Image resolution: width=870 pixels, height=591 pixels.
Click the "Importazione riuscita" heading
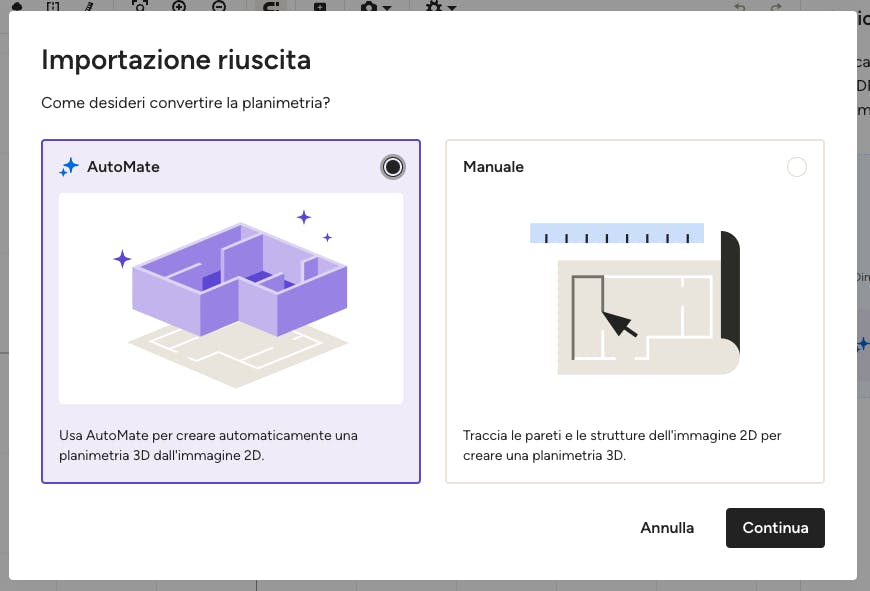176,60
